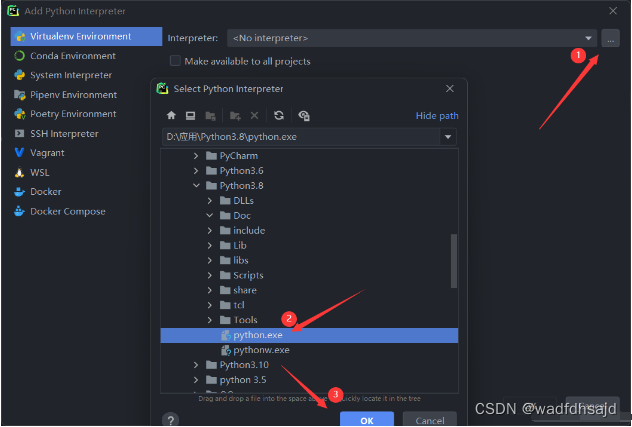Click the project directory toolbar icon

[210, 116]
